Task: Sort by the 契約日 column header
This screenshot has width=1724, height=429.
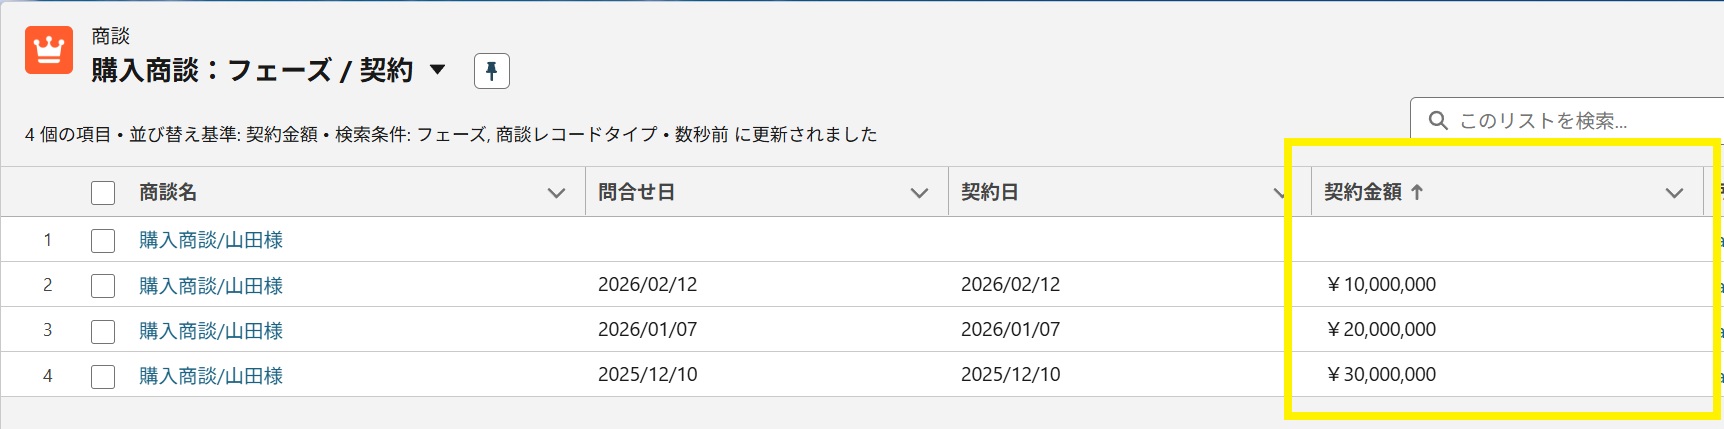Action: tap(990, 192)
